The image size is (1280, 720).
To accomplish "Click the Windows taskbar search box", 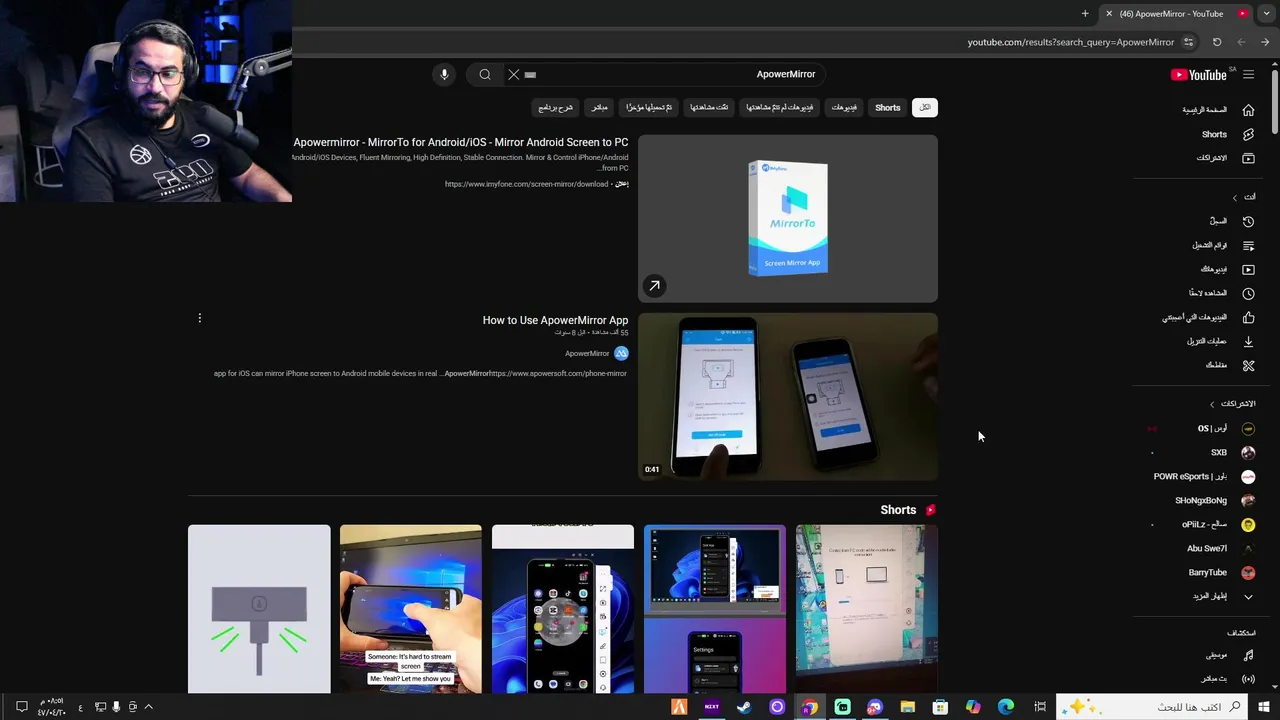I will coord(1154,707).
